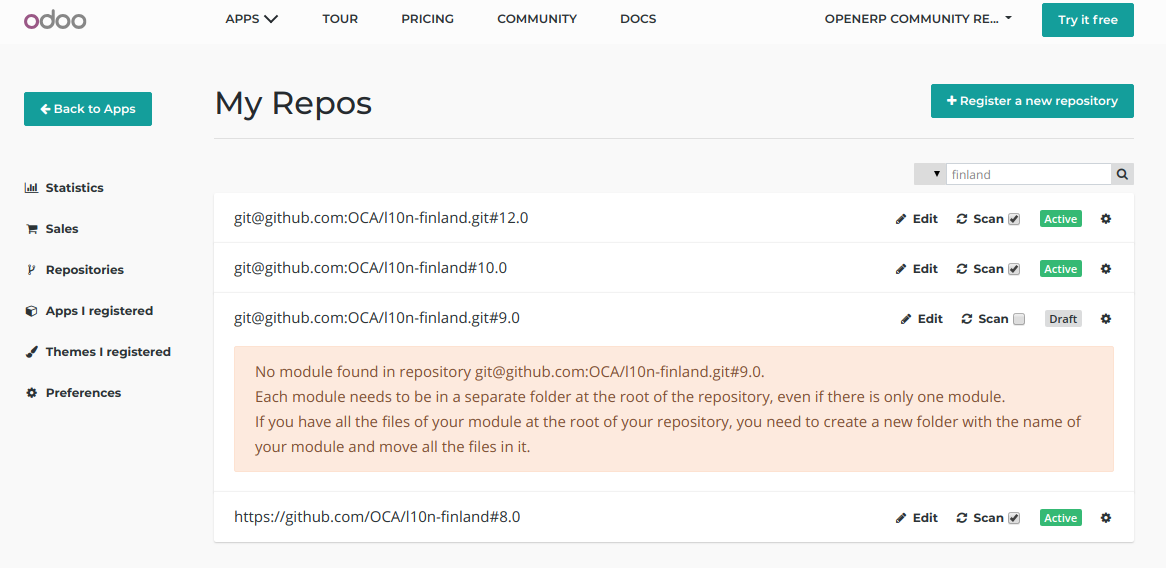
Task: Click pencil Edit icon for l10n-finland.git#9.0
Action: 906,319
